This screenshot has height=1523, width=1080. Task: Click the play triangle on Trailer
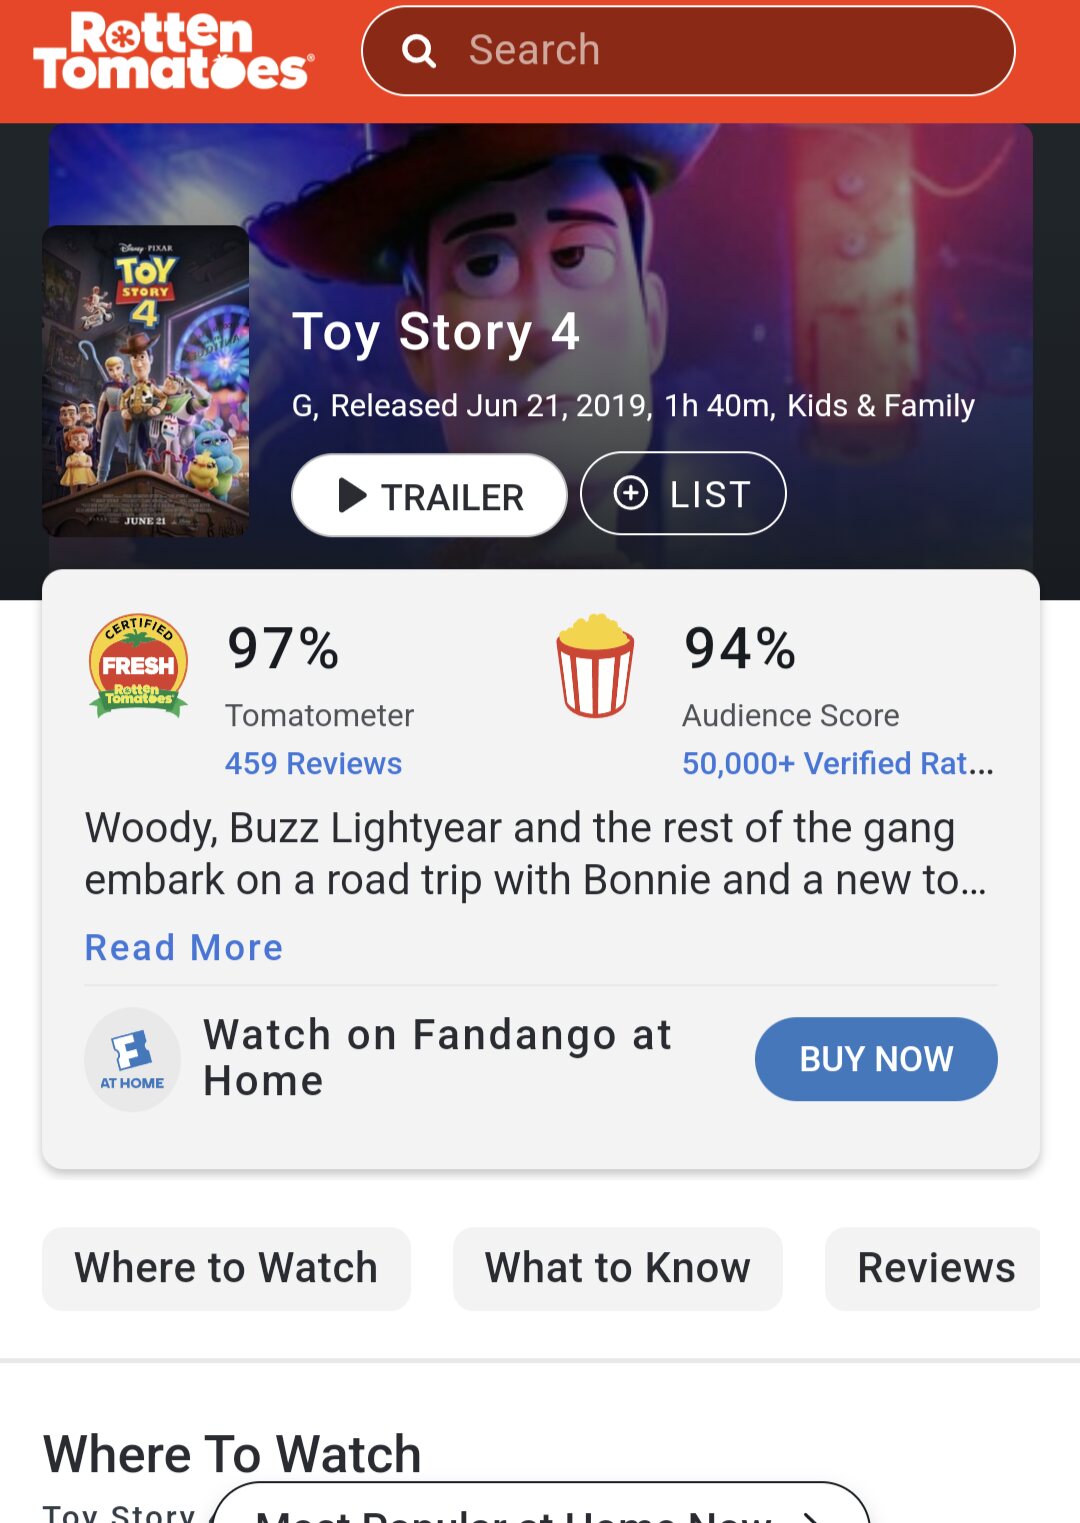pos(352,495)
